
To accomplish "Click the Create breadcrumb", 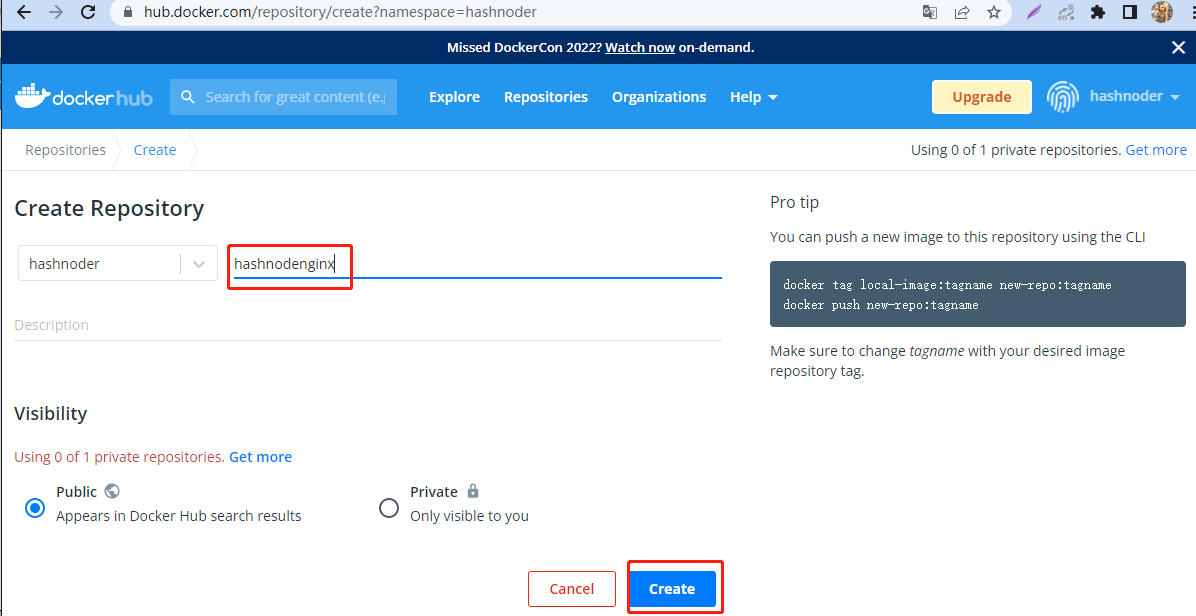I will (x=155, y=150).
